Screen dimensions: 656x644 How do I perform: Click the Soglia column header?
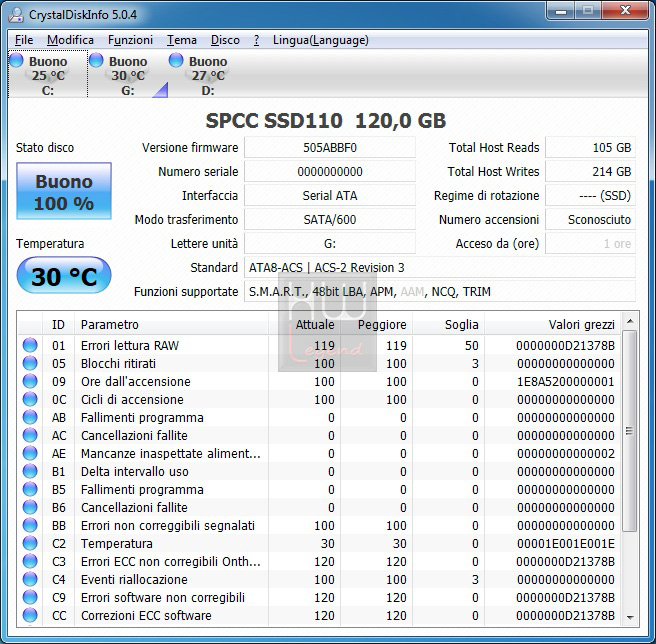tap(448, 325)
